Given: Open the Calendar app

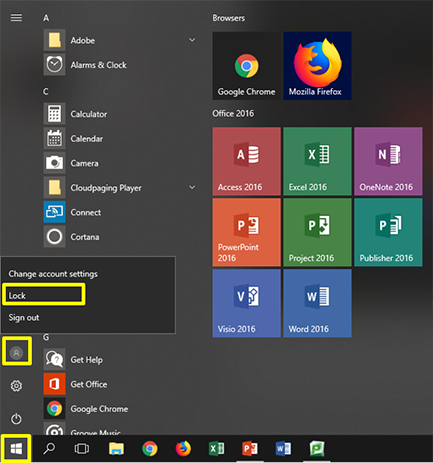Looking at the screenshot, I should pos(120,139).
